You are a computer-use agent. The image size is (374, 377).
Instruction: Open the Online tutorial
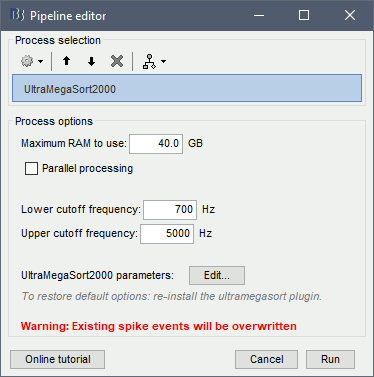58,359
